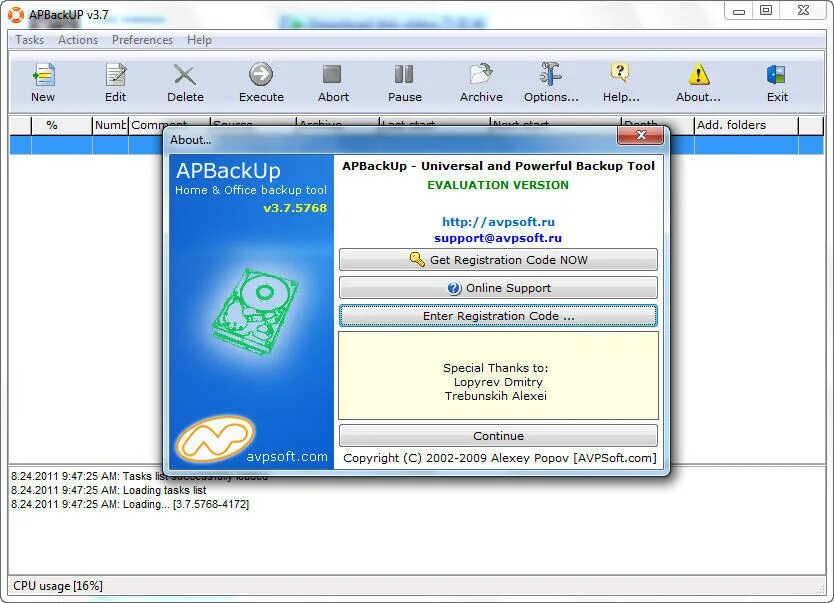
Task: Open the Archive tool
Action: click(481, 83)
